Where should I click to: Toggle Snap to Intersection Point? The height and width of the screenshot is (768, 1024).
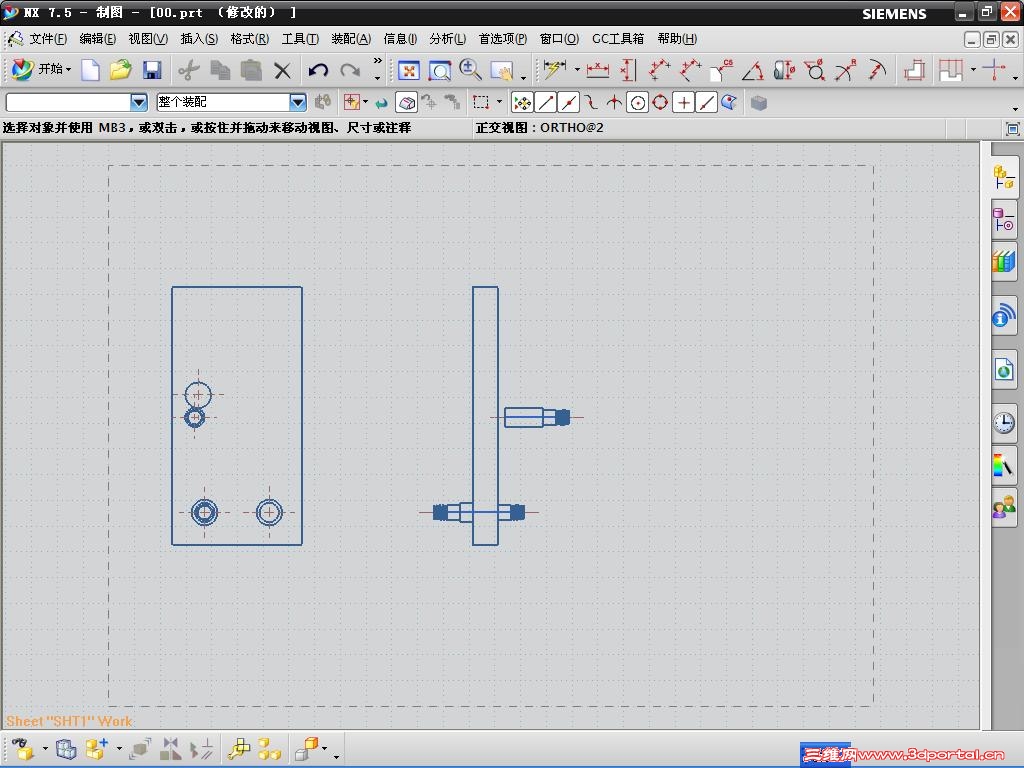coord(614,103)
